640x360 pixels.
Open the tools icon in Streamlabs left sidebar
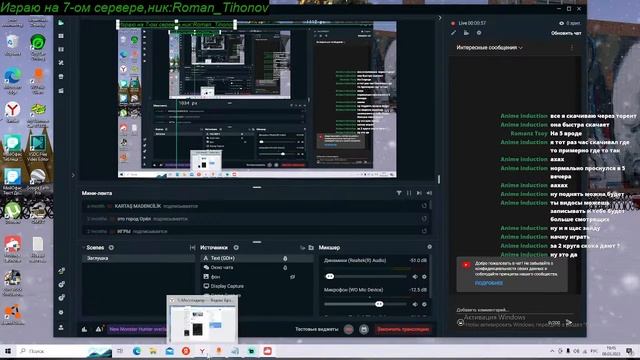61,63
